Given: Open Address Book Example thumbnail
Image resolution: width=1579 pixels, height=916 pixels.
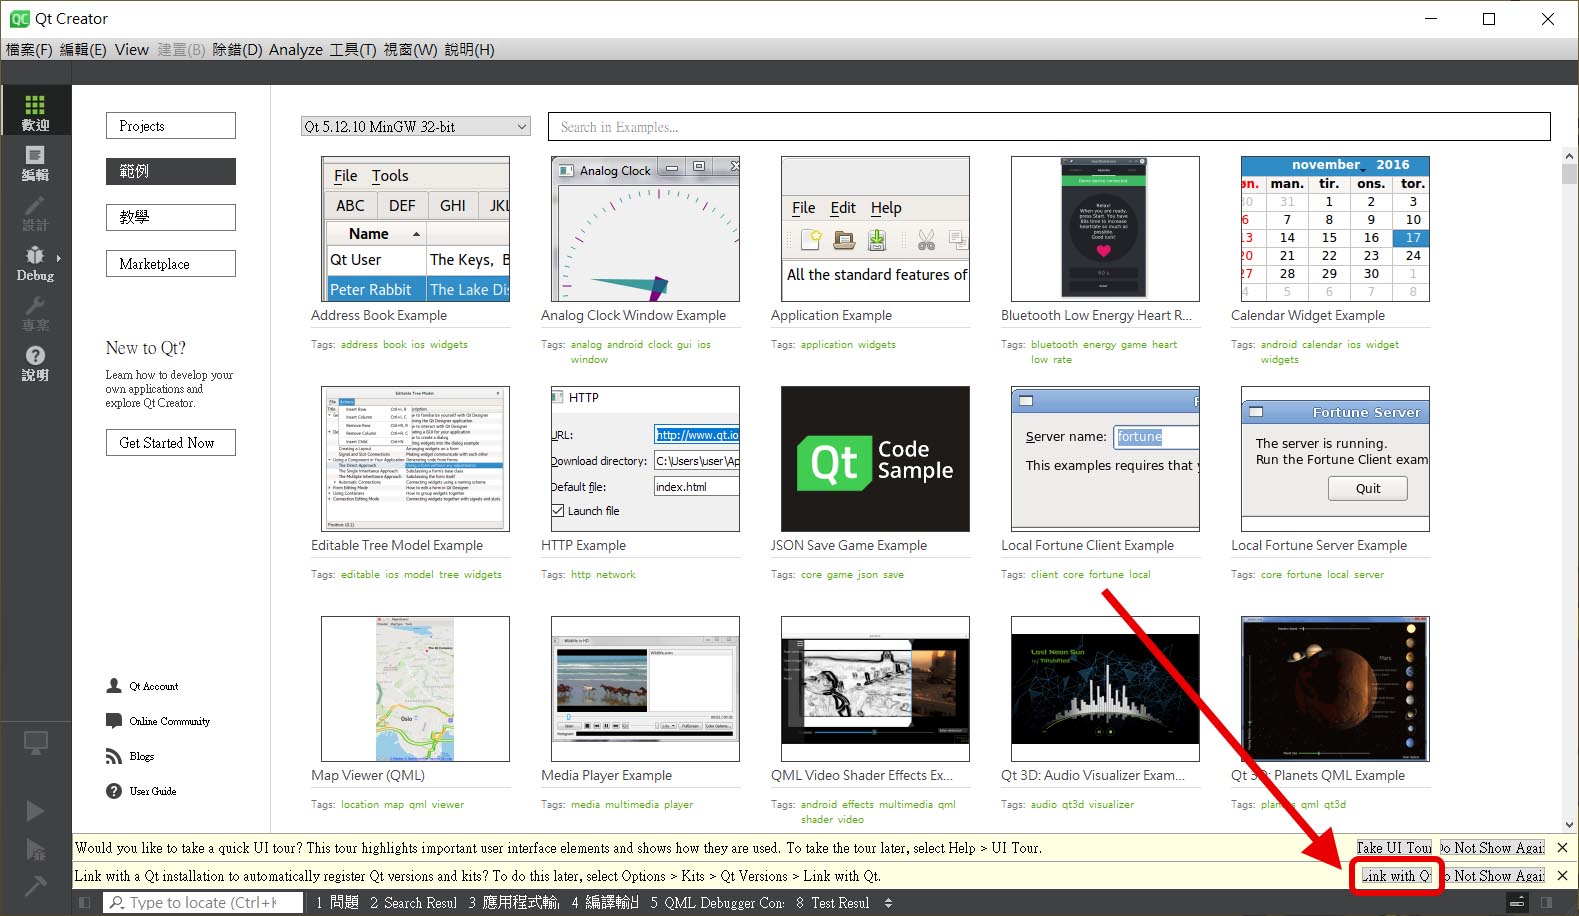Looking at the screenshot, I should click(x=415, y=229).
